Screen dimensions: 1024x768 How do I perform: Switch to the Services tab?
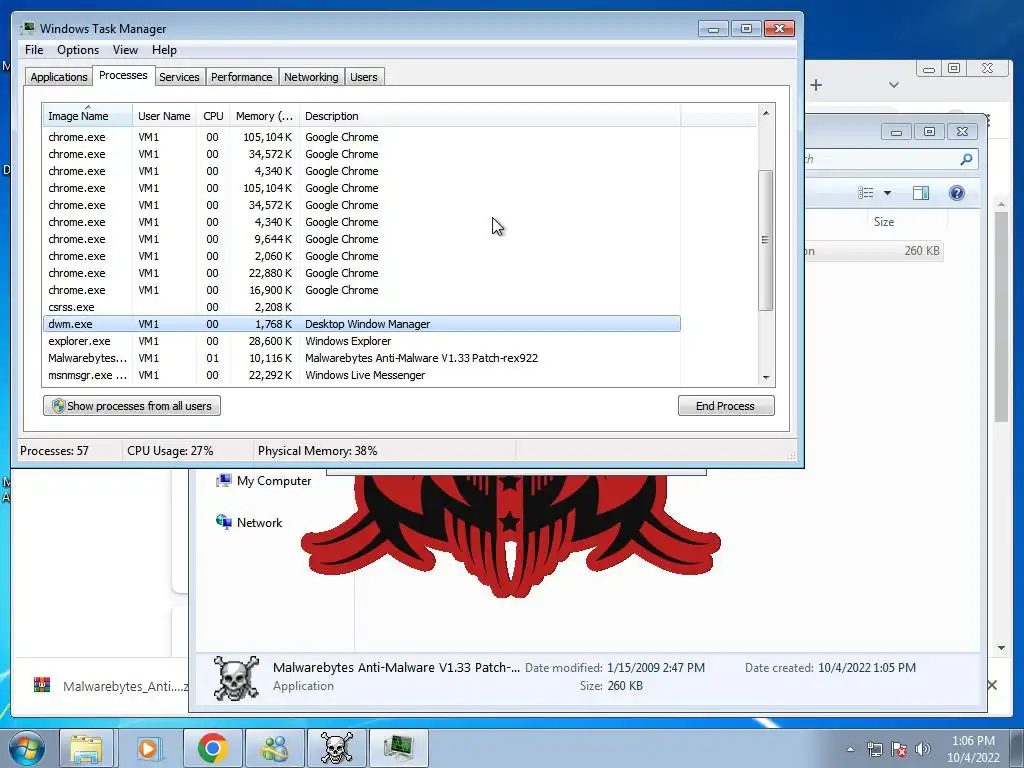point(180,77)
